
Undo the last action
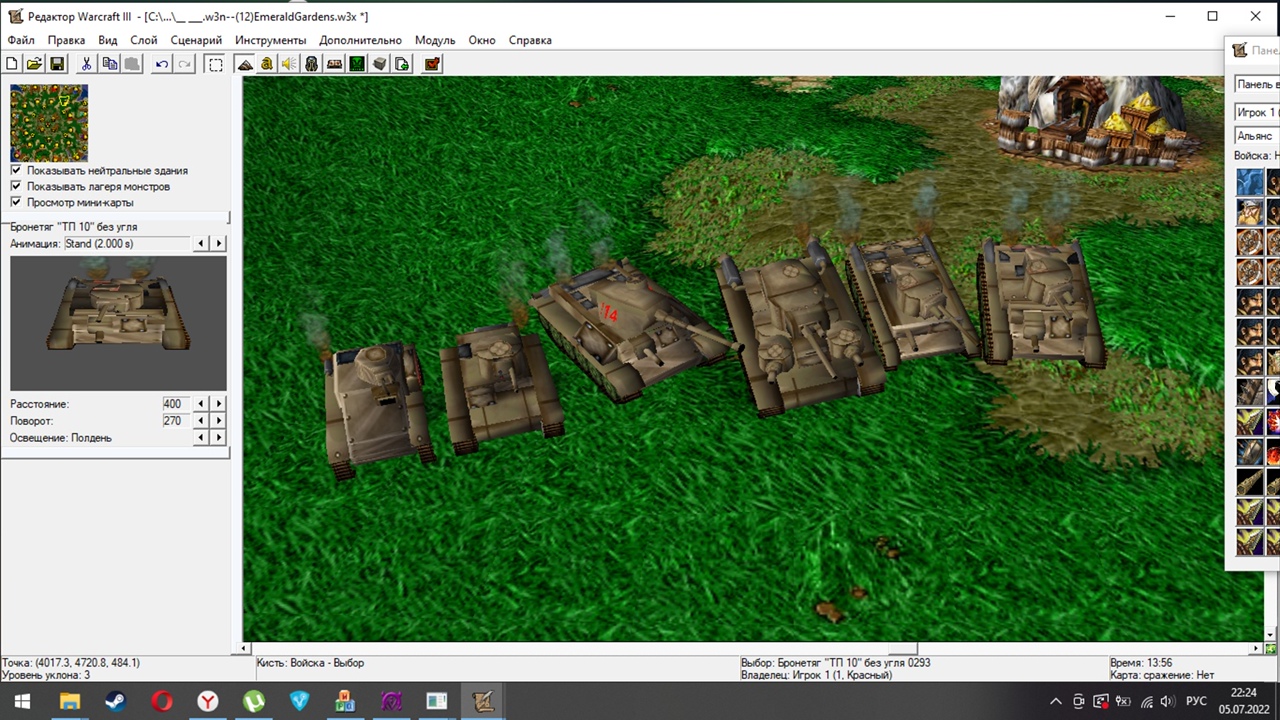(x=162, y=64)
